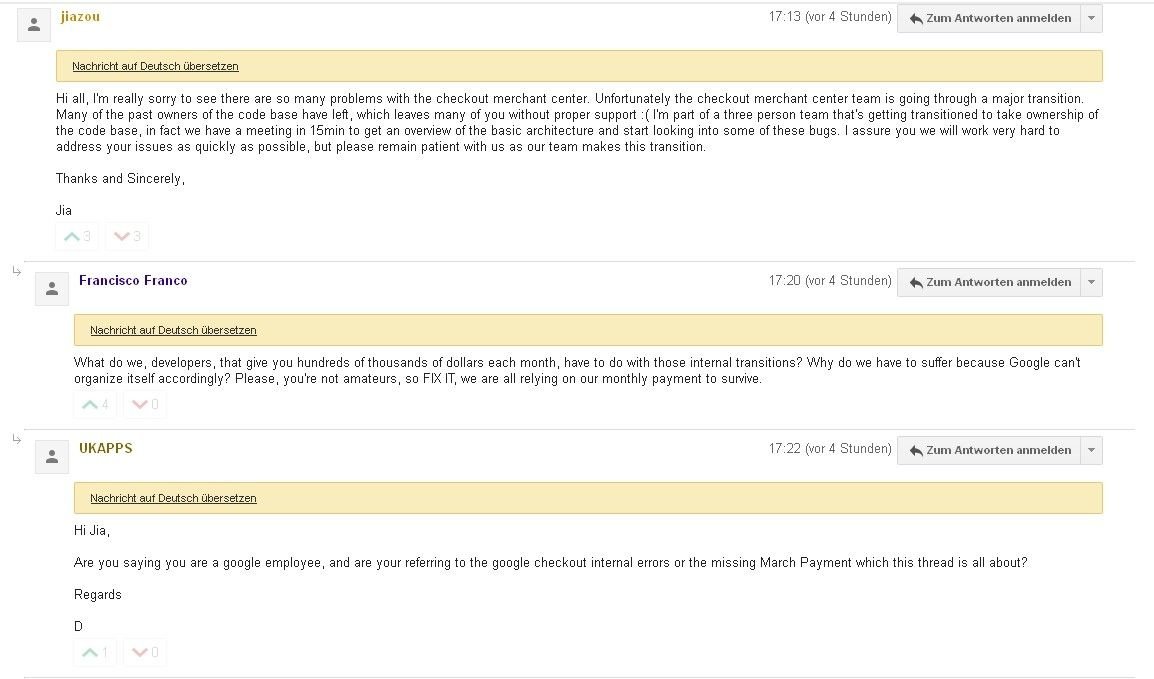Translate Francisco Franco's message to Deutsch
The image size is (1154, 679).
coord(173,330)
